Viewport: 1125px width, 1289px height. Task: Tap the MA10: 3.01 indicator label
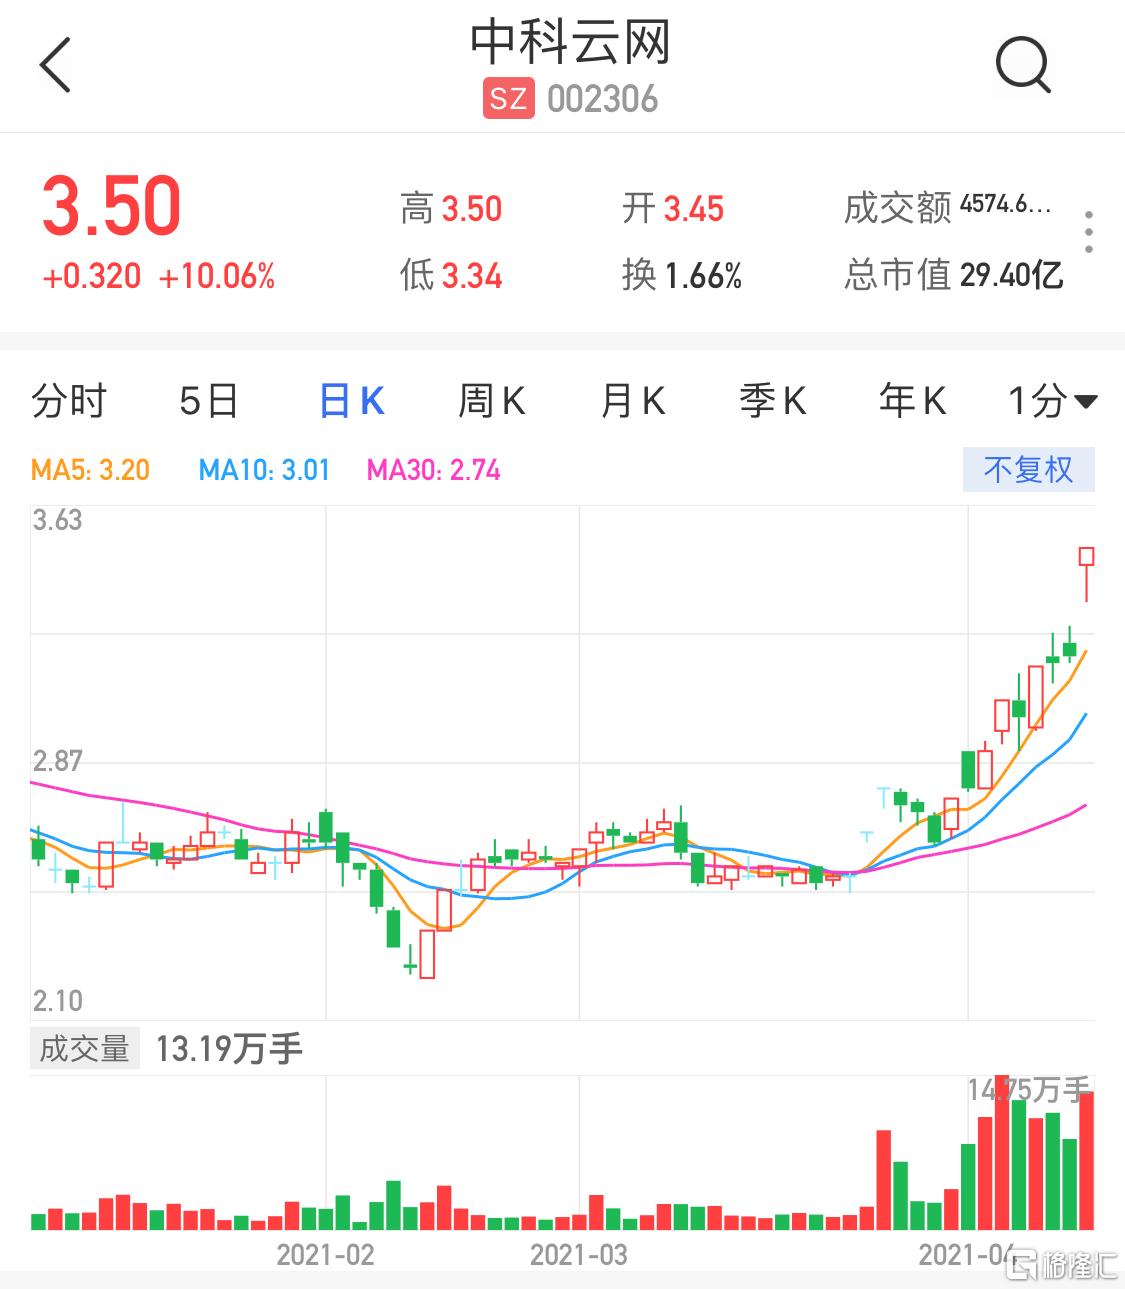point(264,469)
